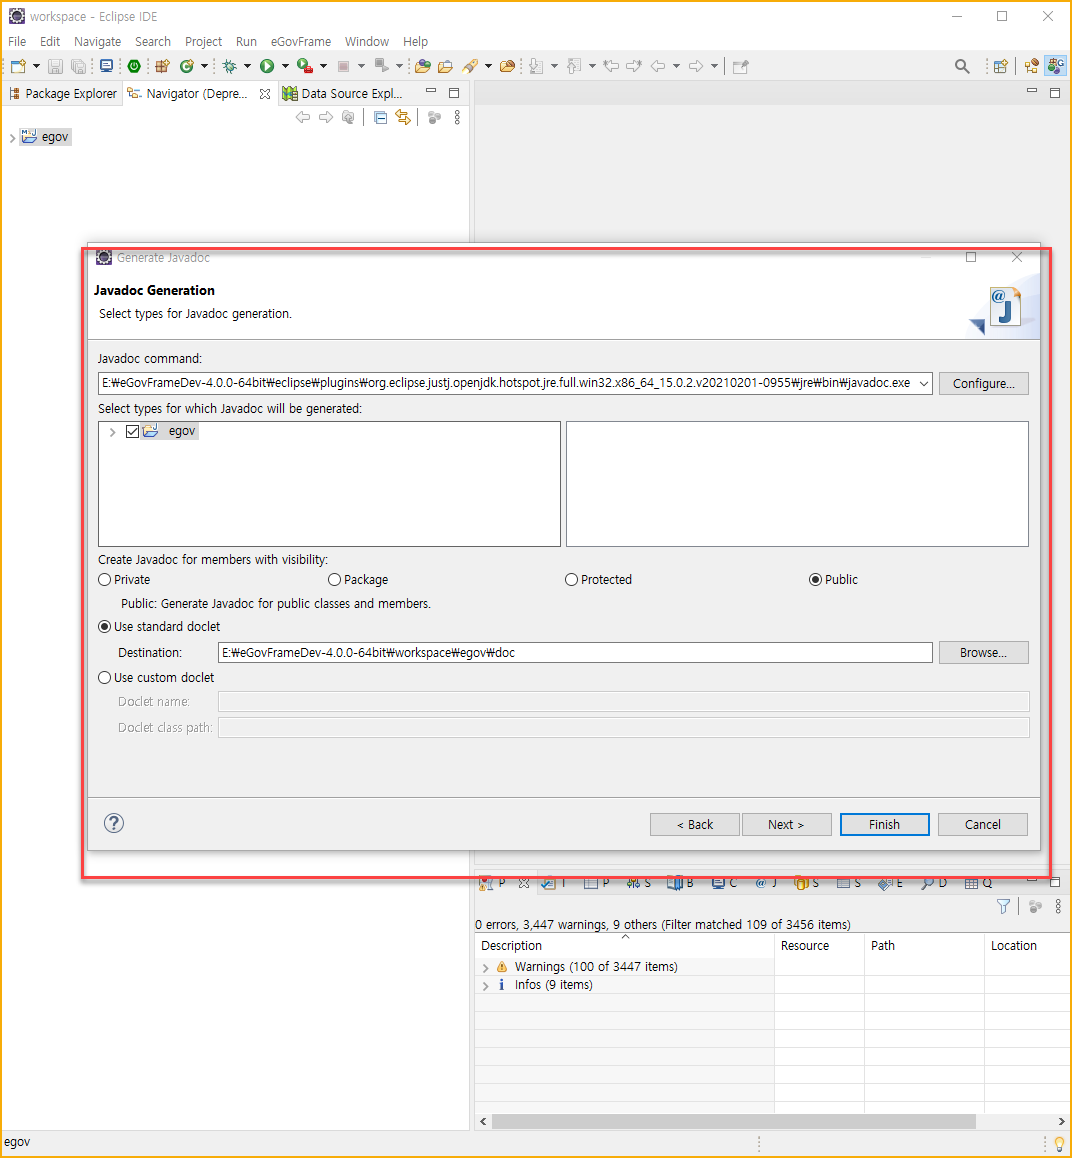Screen dimensions: 1072x1158
Task: Click the green power toolbar icon
Action: [134, 66]
